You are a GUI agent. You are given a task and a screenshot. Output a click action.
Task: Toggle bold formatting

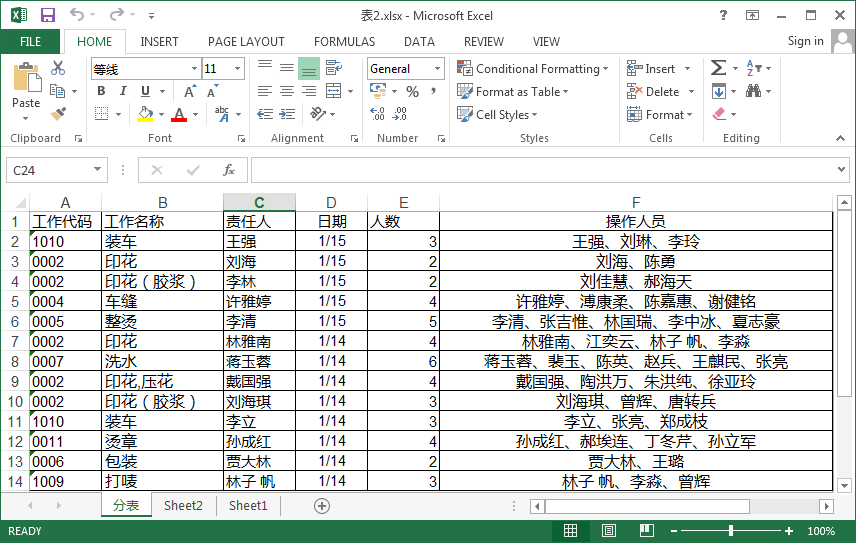coord(101,91)
